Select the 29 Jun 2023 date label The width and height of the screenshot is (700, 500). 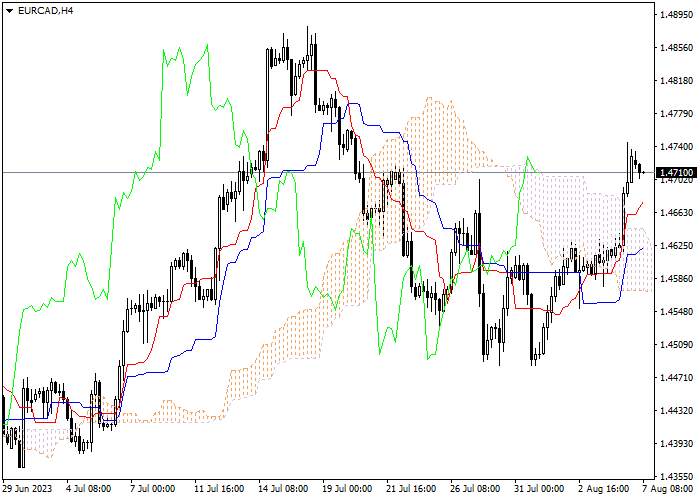coord(28,488)
